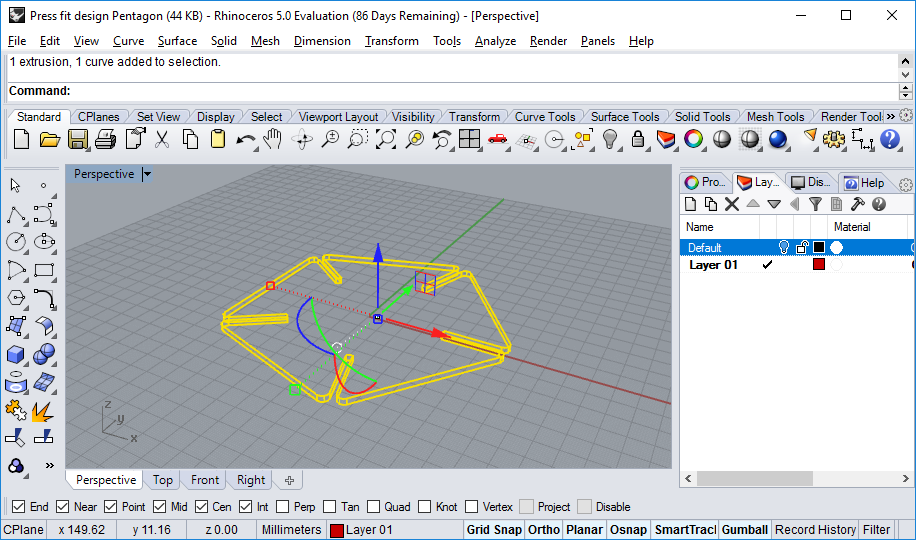This screenshot has width=916, height=540.
Task: Click the Layer 01 row name
Action: point(713,265)
